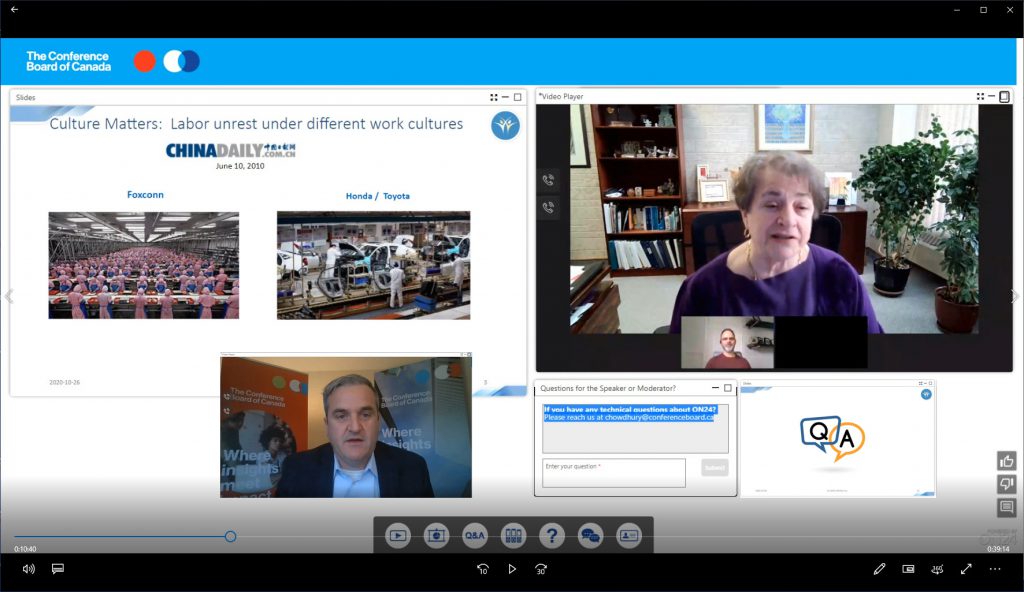Collapse the Video Player panel
This screenshot has height=592, width=1024.
point(992,97)
